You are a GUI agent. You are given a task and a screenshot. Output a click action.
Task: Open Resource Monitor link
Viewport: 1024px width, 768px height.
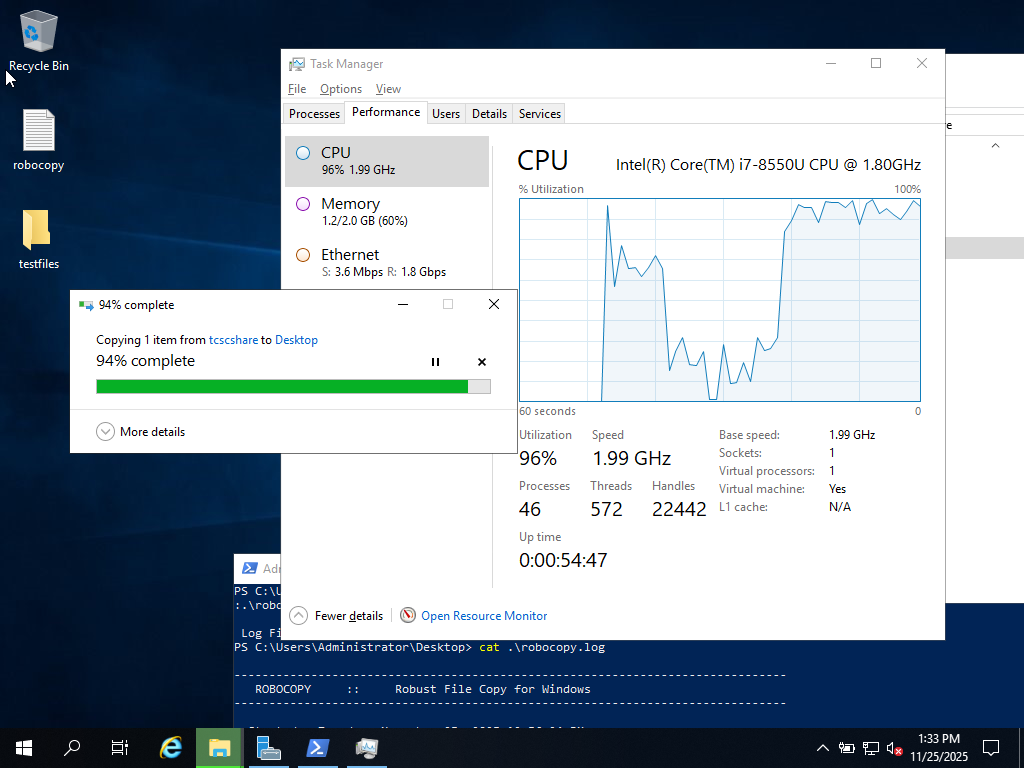(x=483, y=616)
